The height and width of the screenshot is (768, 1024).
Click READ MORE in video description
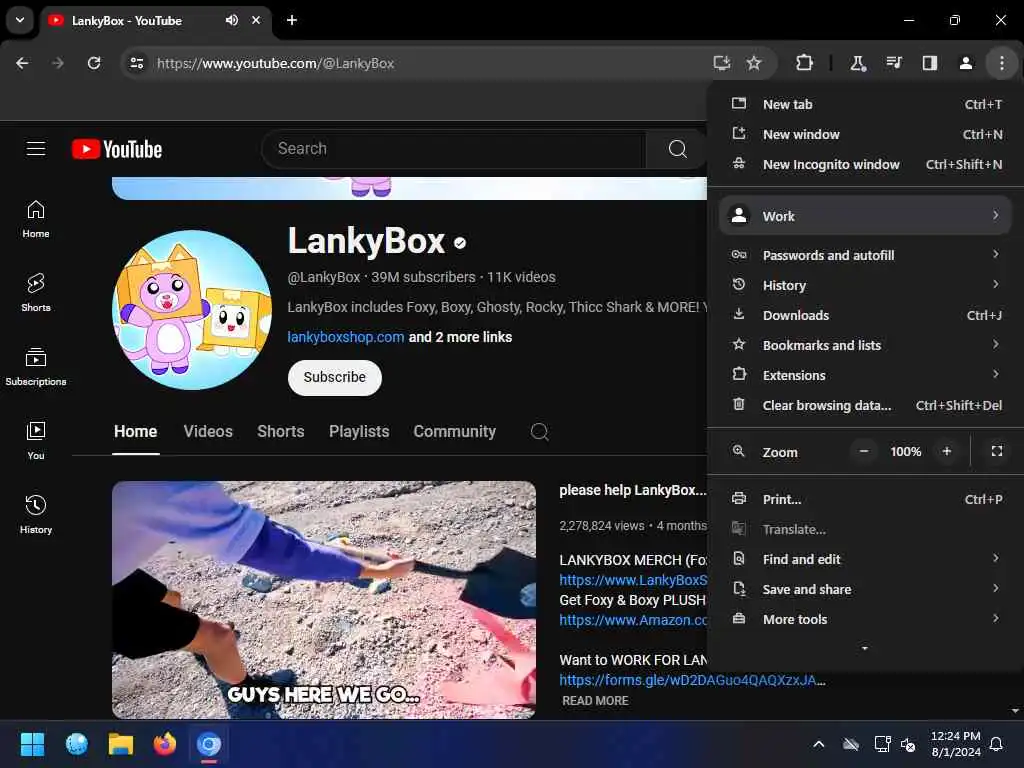click(x=595, y=701)
